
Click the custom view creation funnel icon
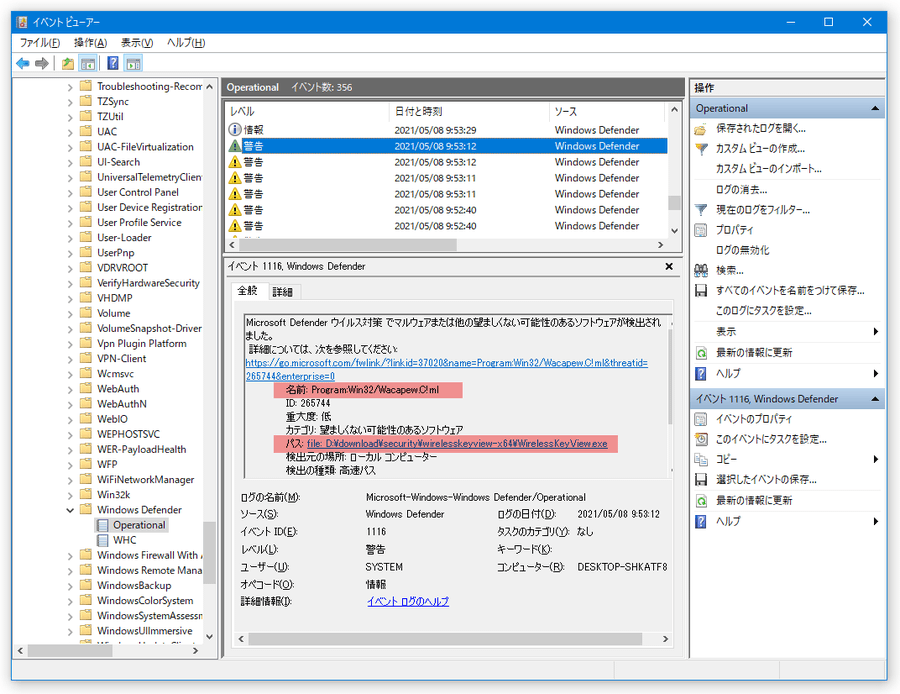coord(701,149)
